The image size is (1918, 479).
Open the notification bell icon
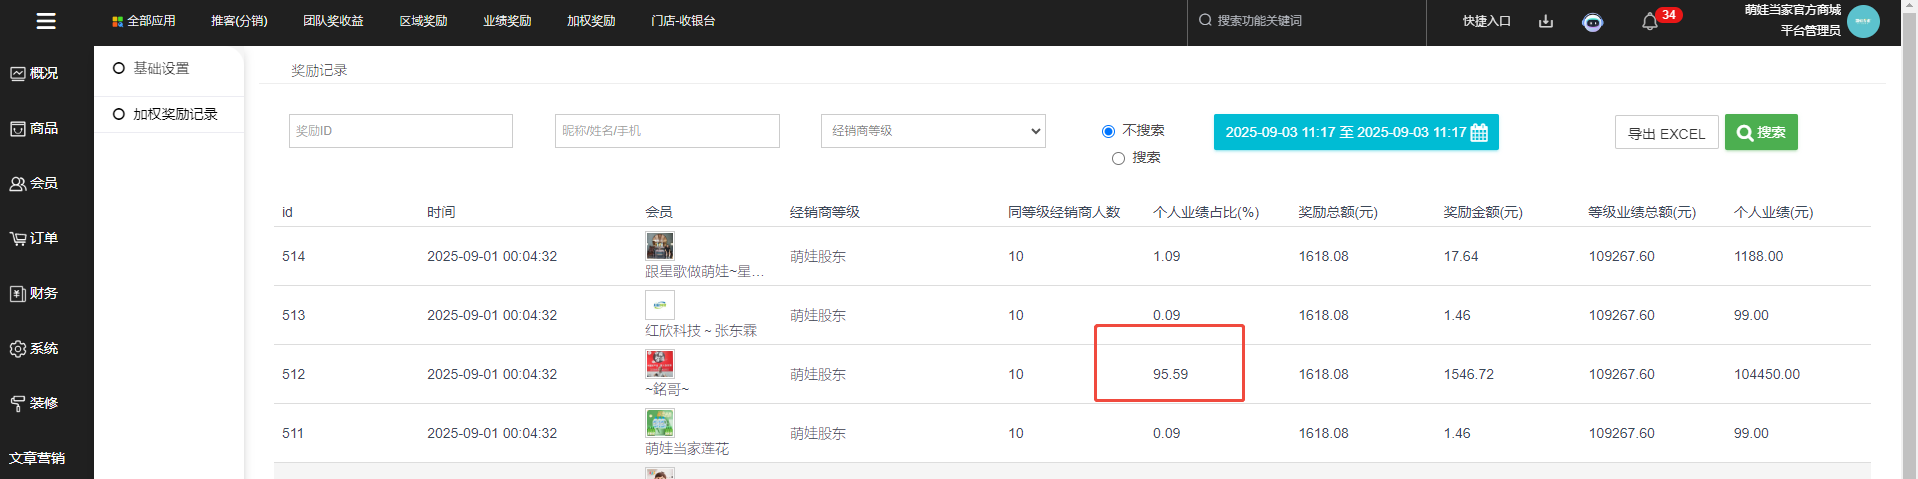(x=1650, y=22)
